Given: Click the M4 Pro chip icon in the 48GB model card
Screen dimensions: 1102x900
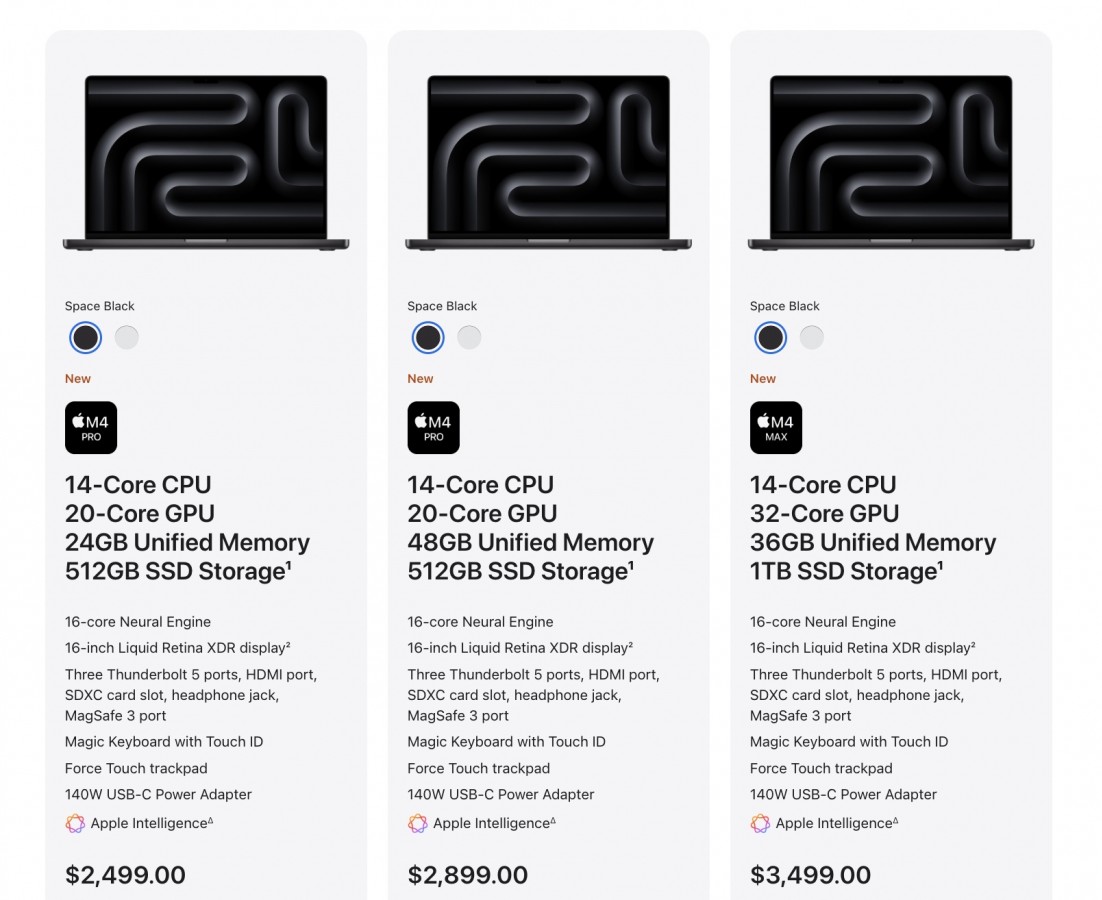Looking at the screenshot, I should [x=433, y=428].
